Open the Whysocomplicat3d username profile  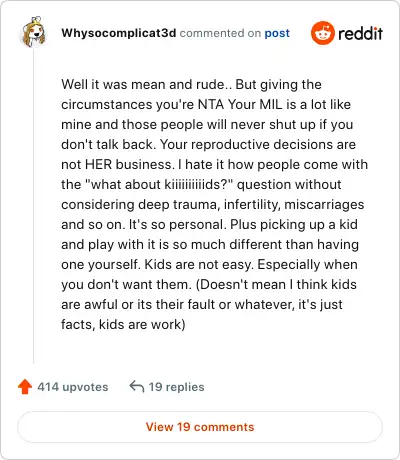click(x=118, y=33)
